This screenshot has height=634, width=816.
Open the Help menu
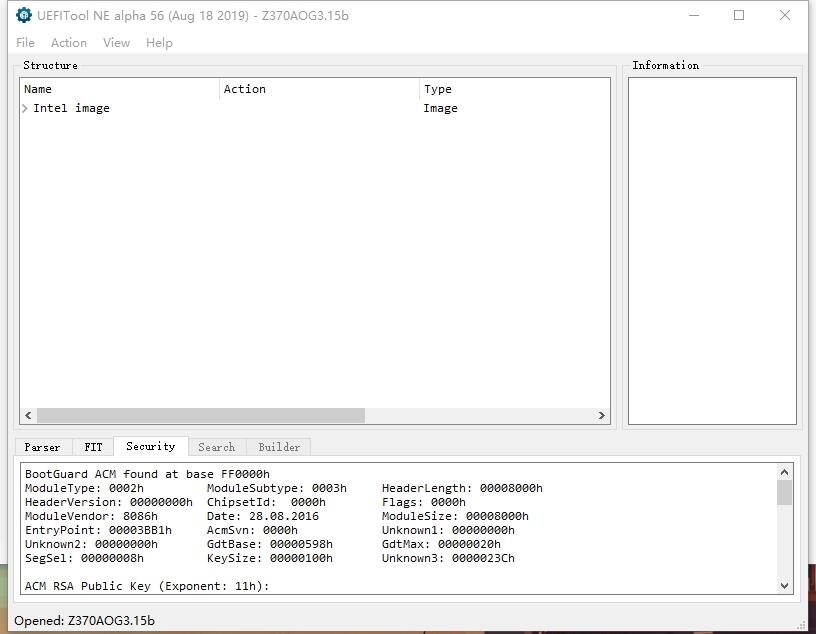coord(159,43)
